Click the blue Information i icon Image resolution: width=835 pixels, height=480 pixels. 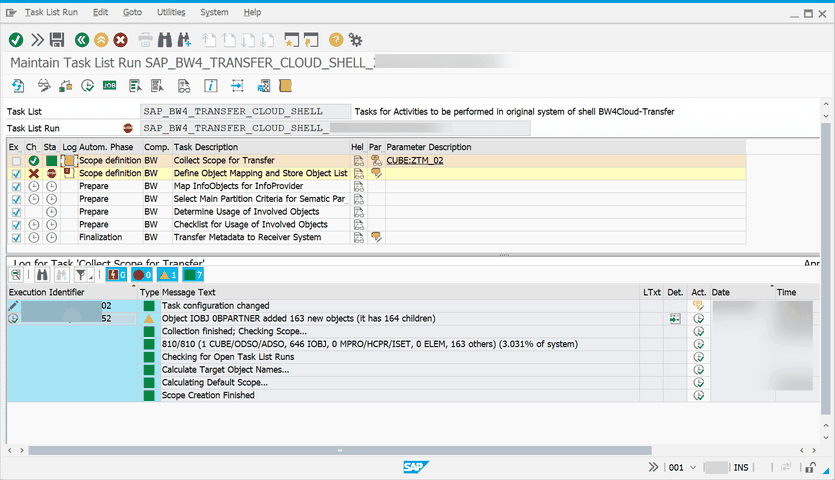[211, 86]
